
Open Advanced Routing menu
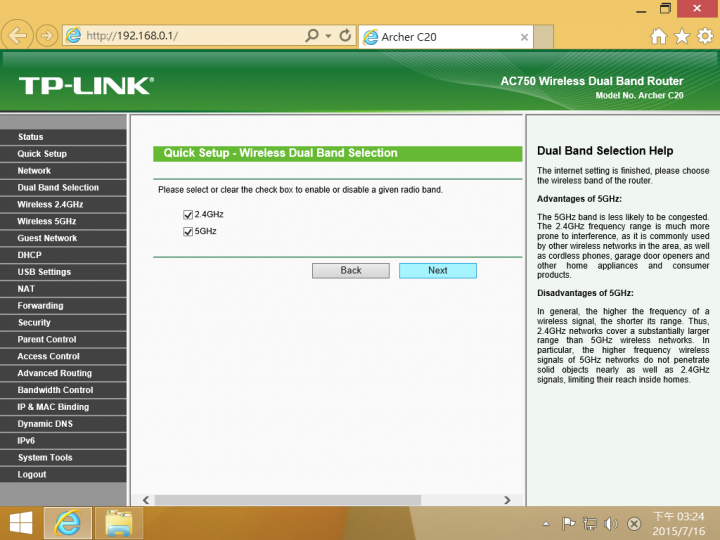[x=63, y=373]
